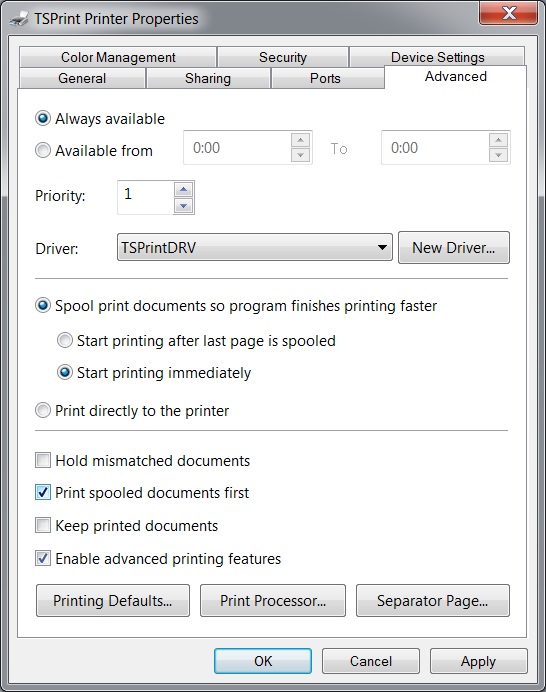The image size is (546, 692).
Task: Increase the To end time
Action: coord(498,140)
